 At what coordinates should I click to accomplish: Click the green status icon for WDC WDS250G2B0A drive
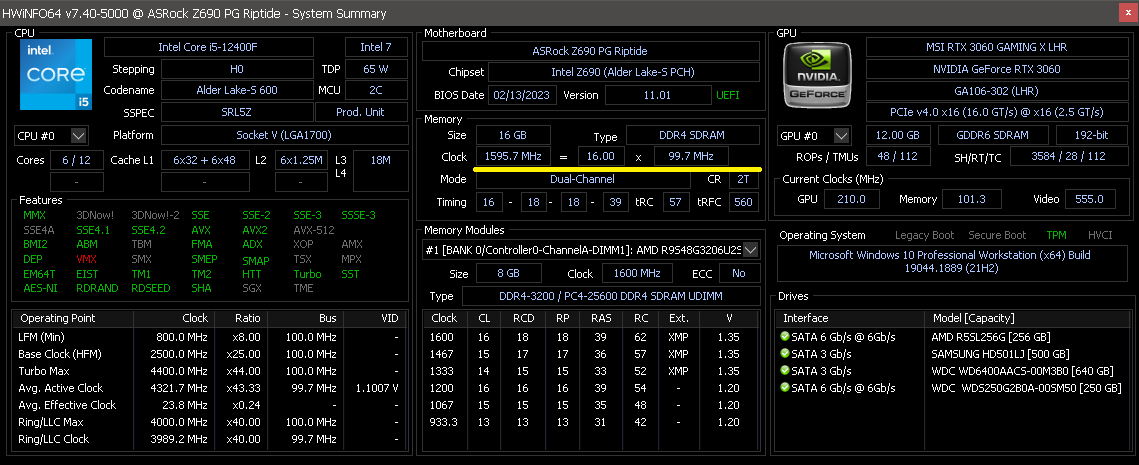(785, 387)
